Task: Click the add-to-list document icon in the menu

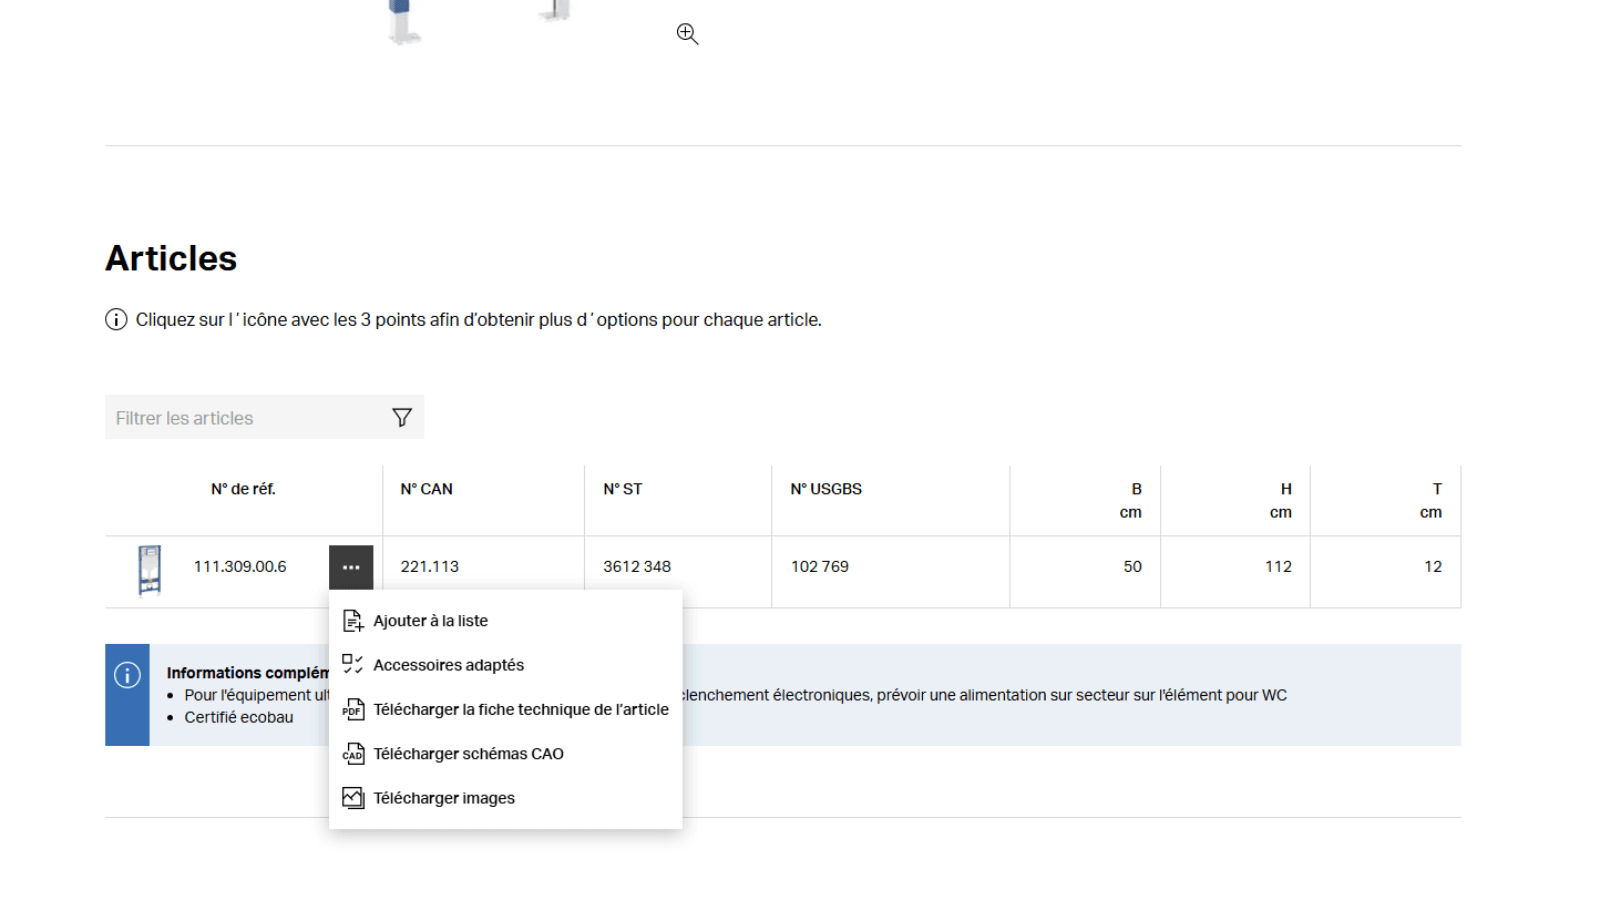Action: click(353, 621)
